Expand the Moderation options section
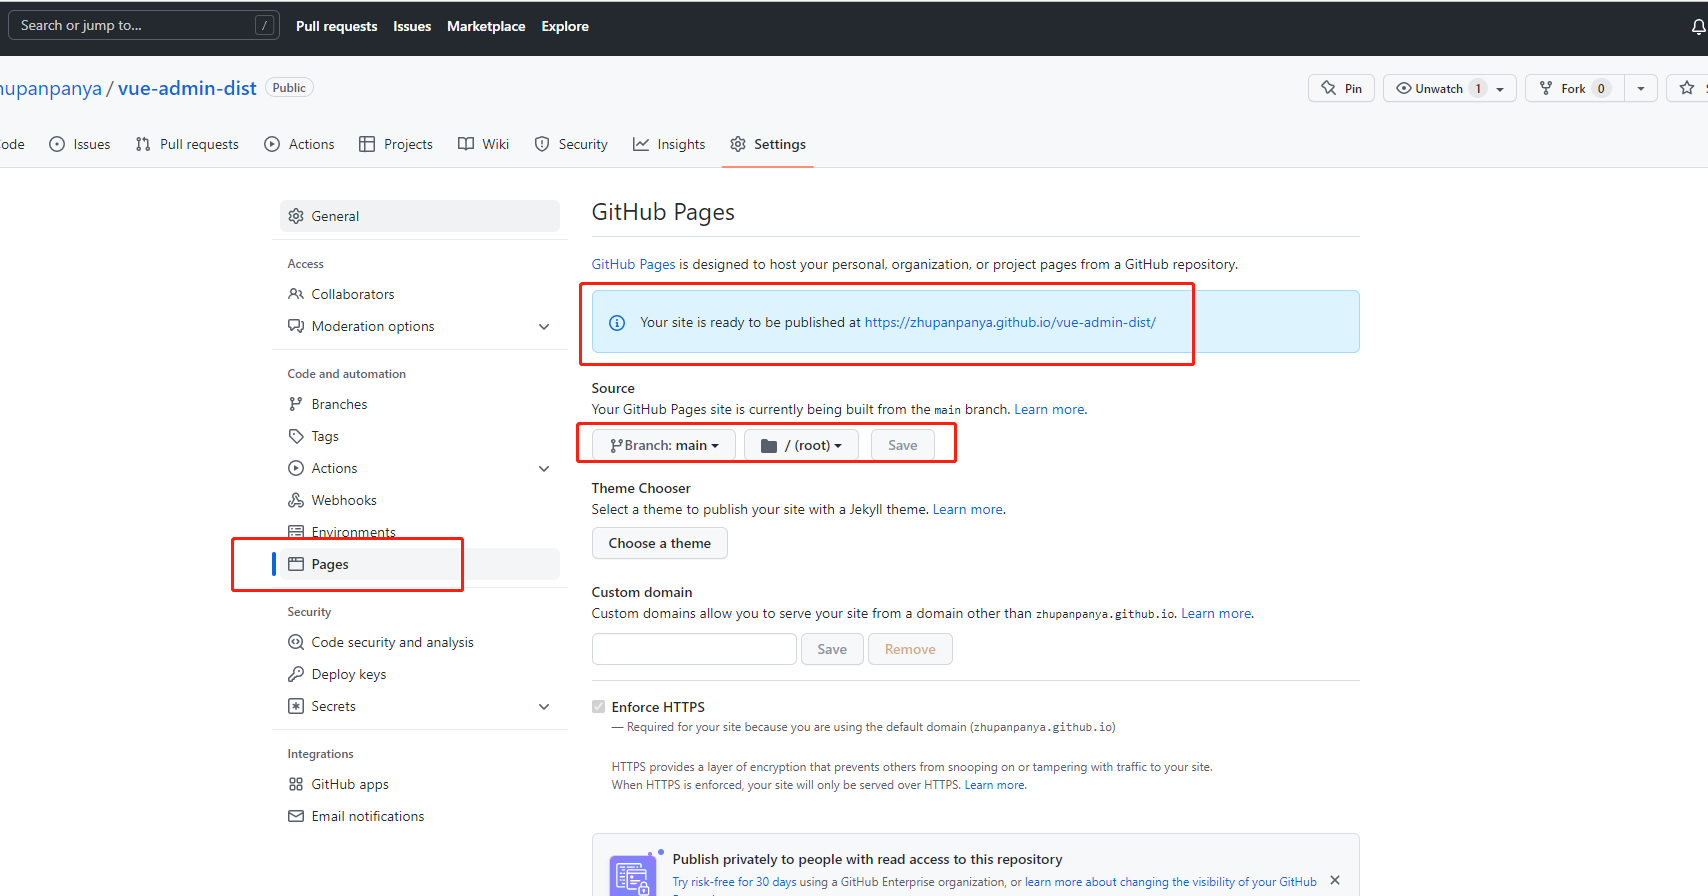This screenshot has height=896, width=1708. tap(544, 327)
